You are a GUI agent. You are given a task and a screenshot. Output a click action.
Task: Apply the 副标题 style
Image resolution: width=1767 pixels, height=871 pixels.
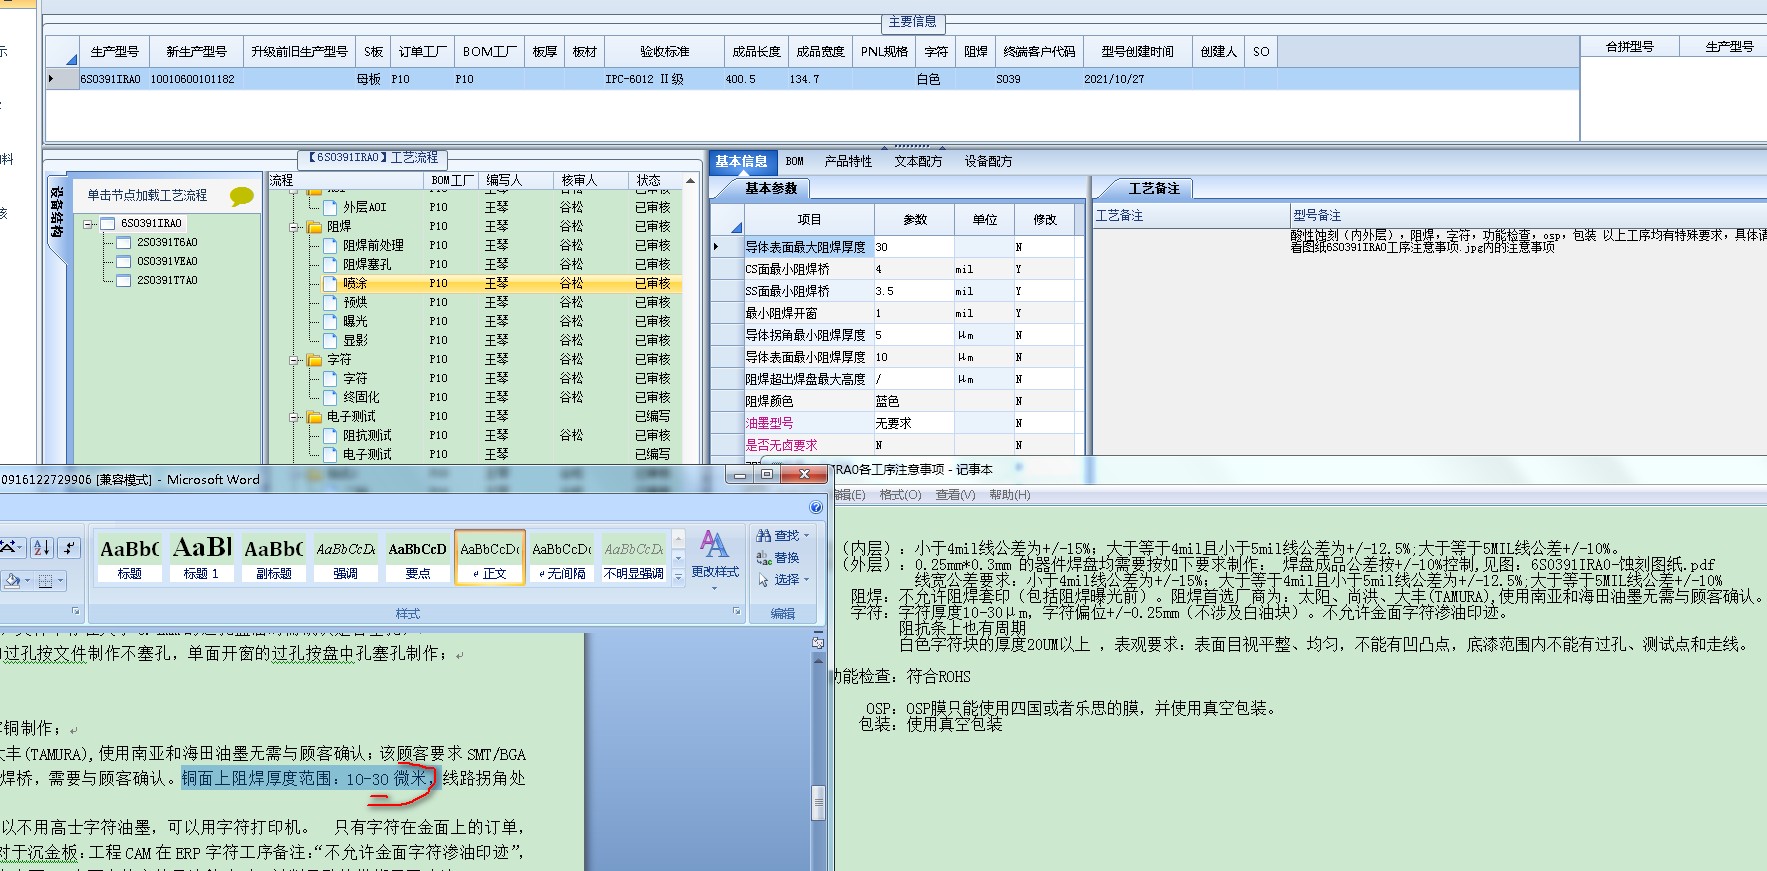pos(273,556)
